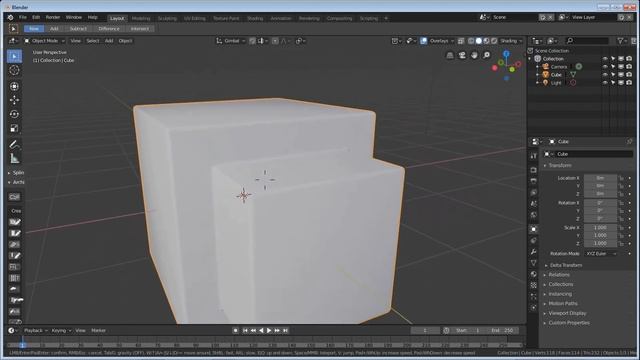Click the Intersect mode button

(x=140, y=29)
